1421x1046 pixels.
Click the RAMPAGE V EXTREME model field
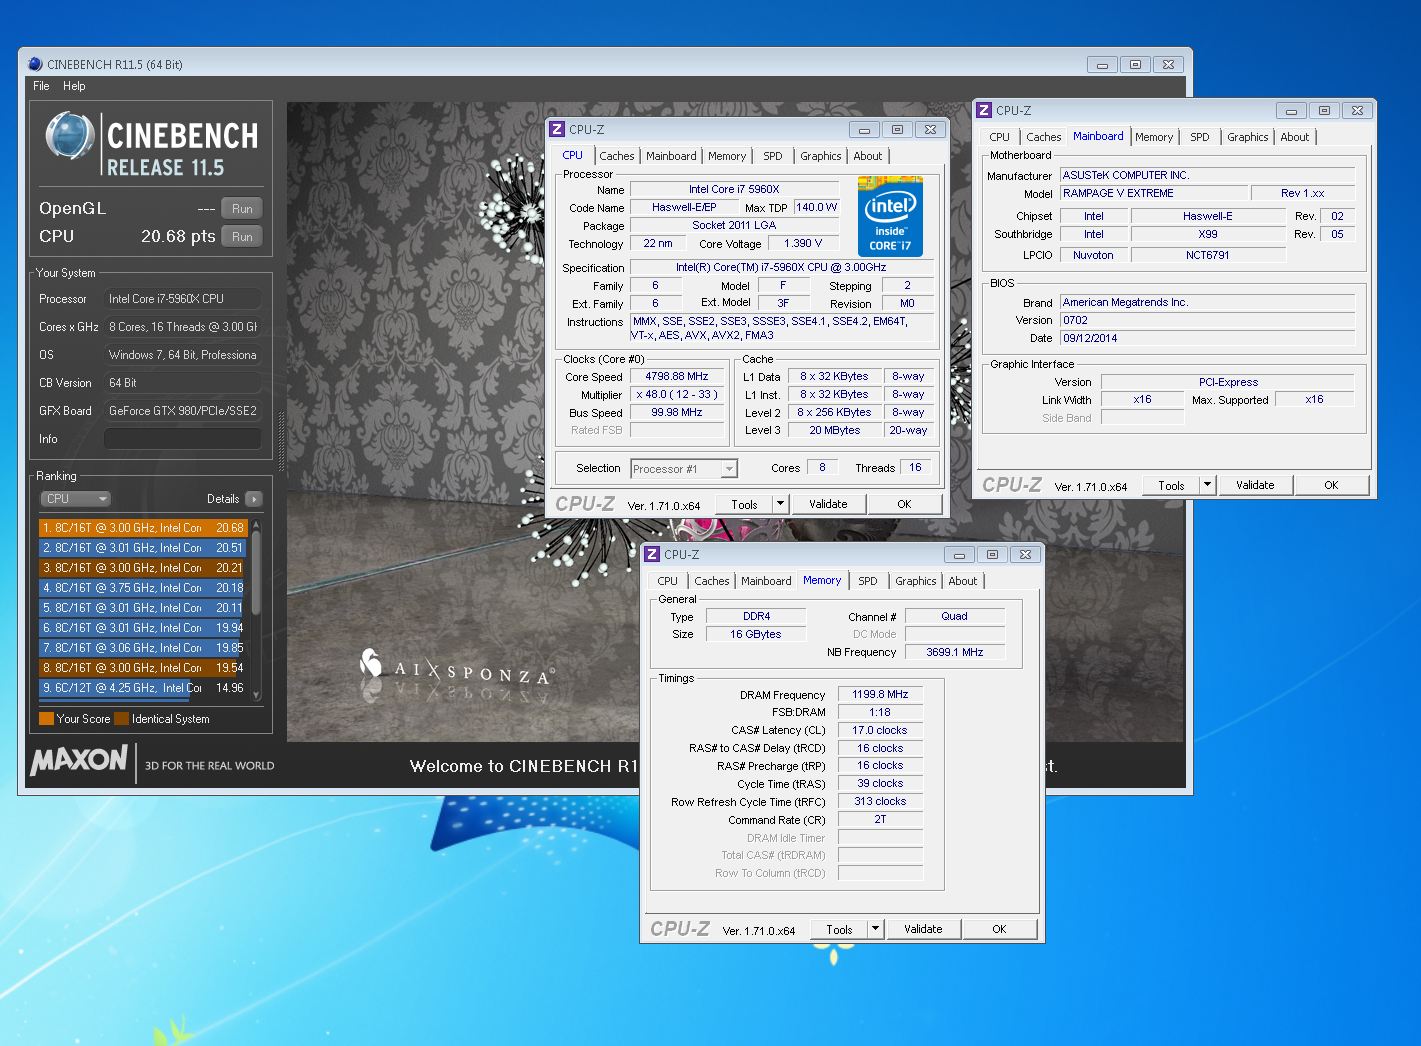[1154, 193]
